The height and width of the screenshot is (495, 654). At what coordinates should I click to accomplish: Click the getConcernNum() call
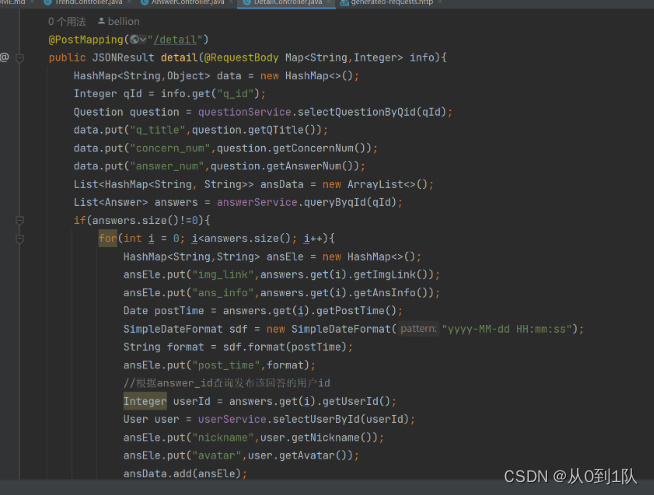point(319,148)
